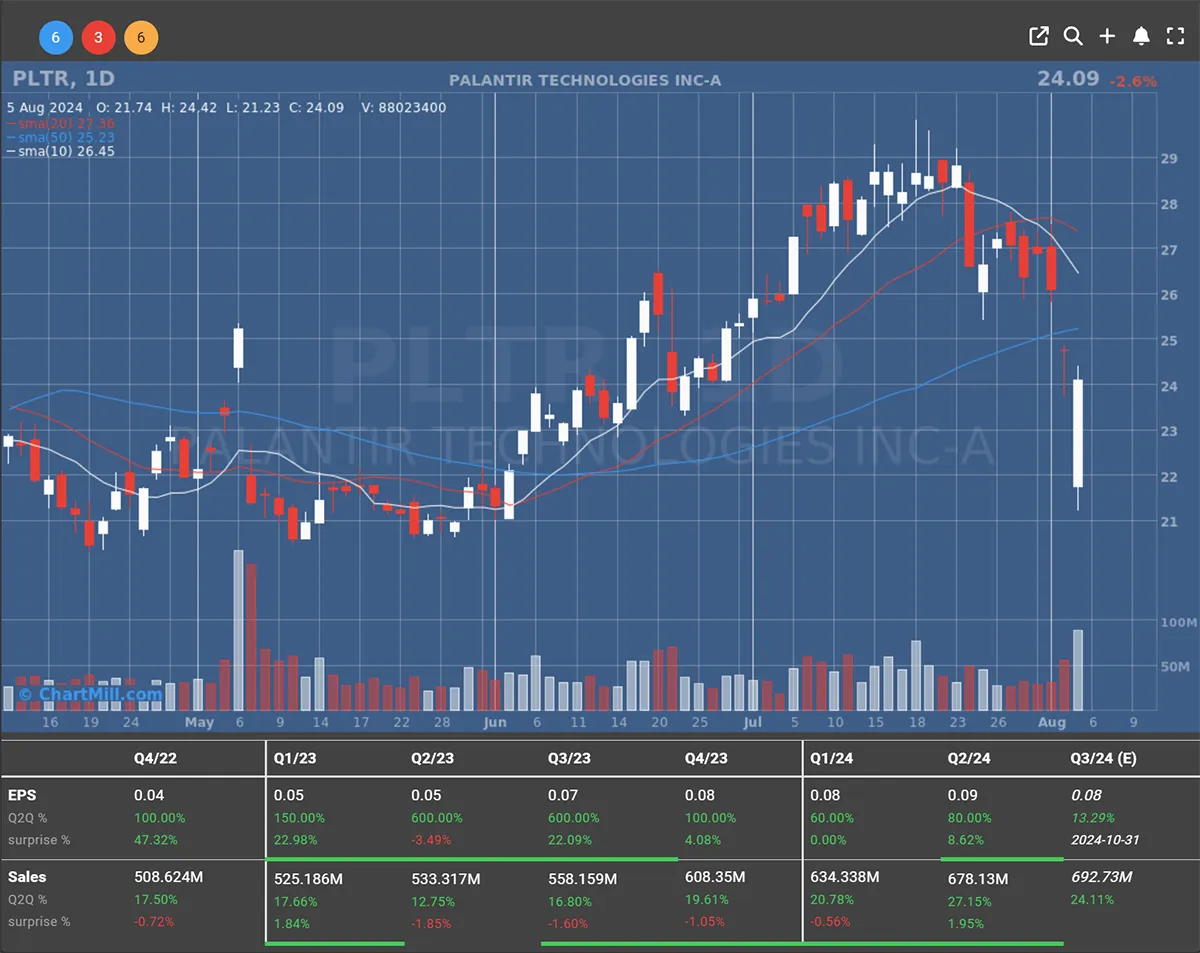Click the 692.73M estimated sales figure
1200x953 pixels.
1101,877
